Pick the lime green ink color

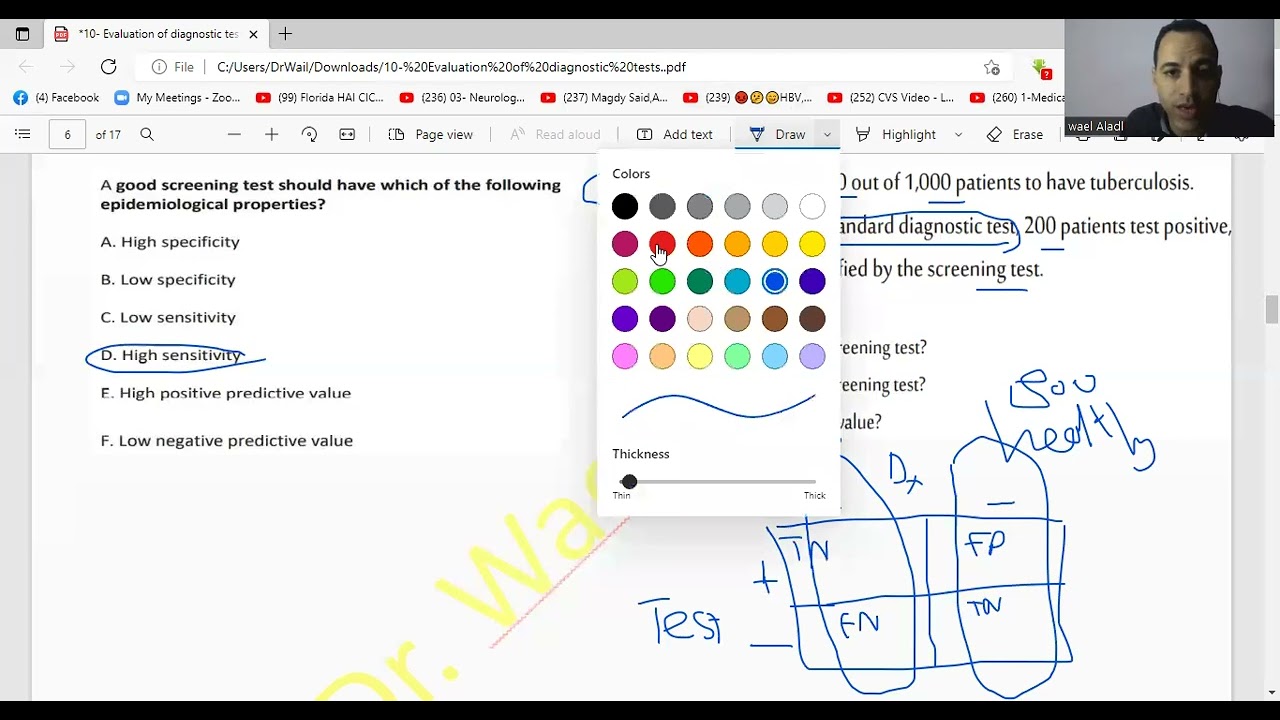[625, 282]
